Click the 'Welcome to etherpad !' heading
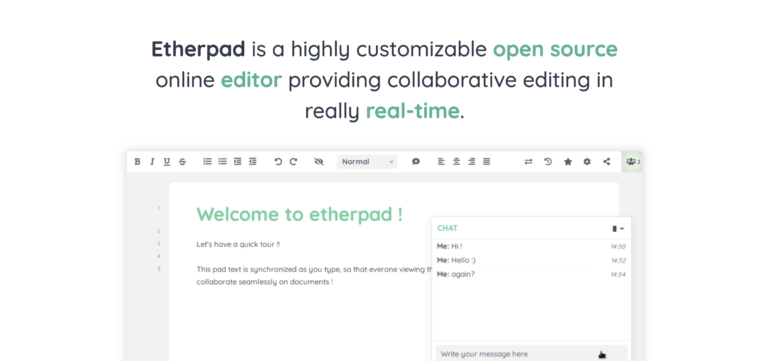 [299, 215]
